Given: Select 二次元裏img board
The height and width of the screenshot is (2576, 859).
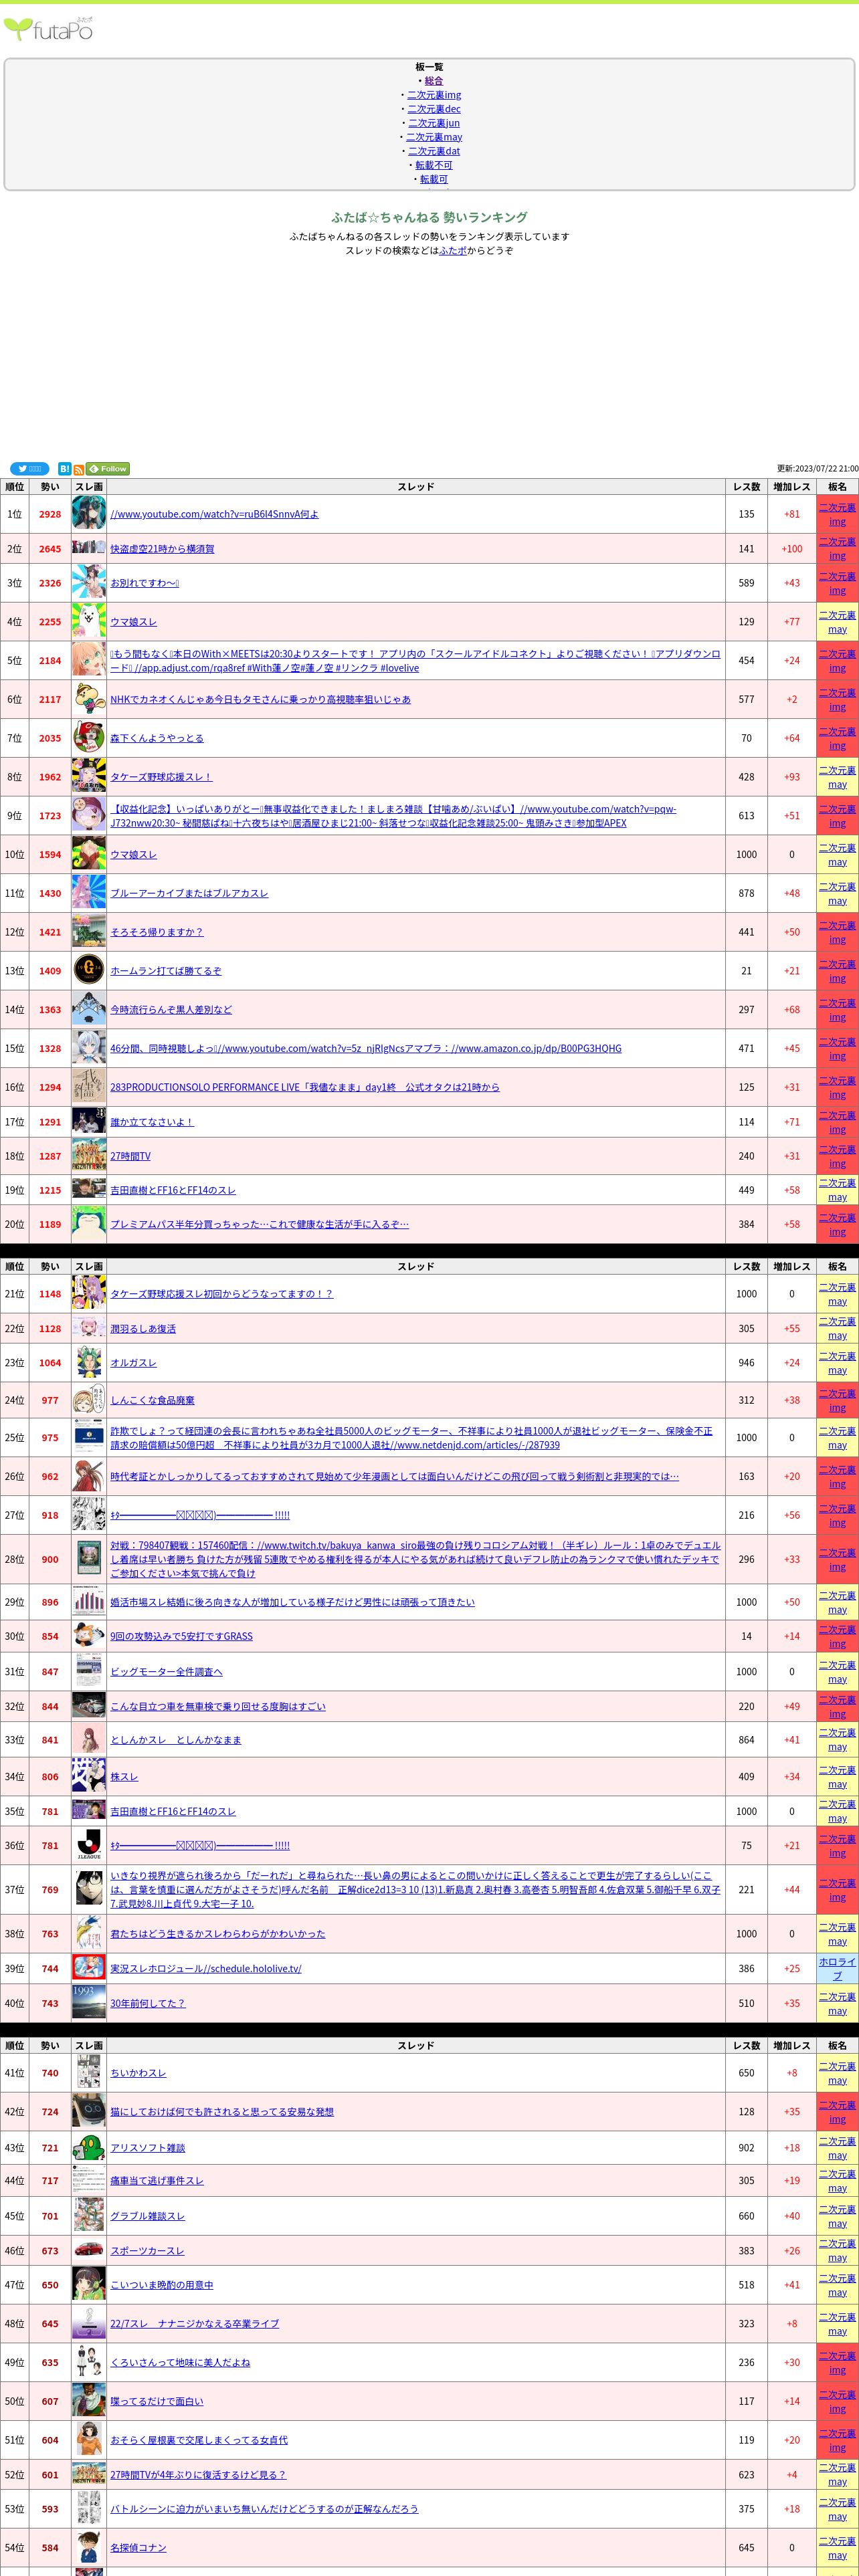Looking at the screenshot, I should [x=434, y=95].
